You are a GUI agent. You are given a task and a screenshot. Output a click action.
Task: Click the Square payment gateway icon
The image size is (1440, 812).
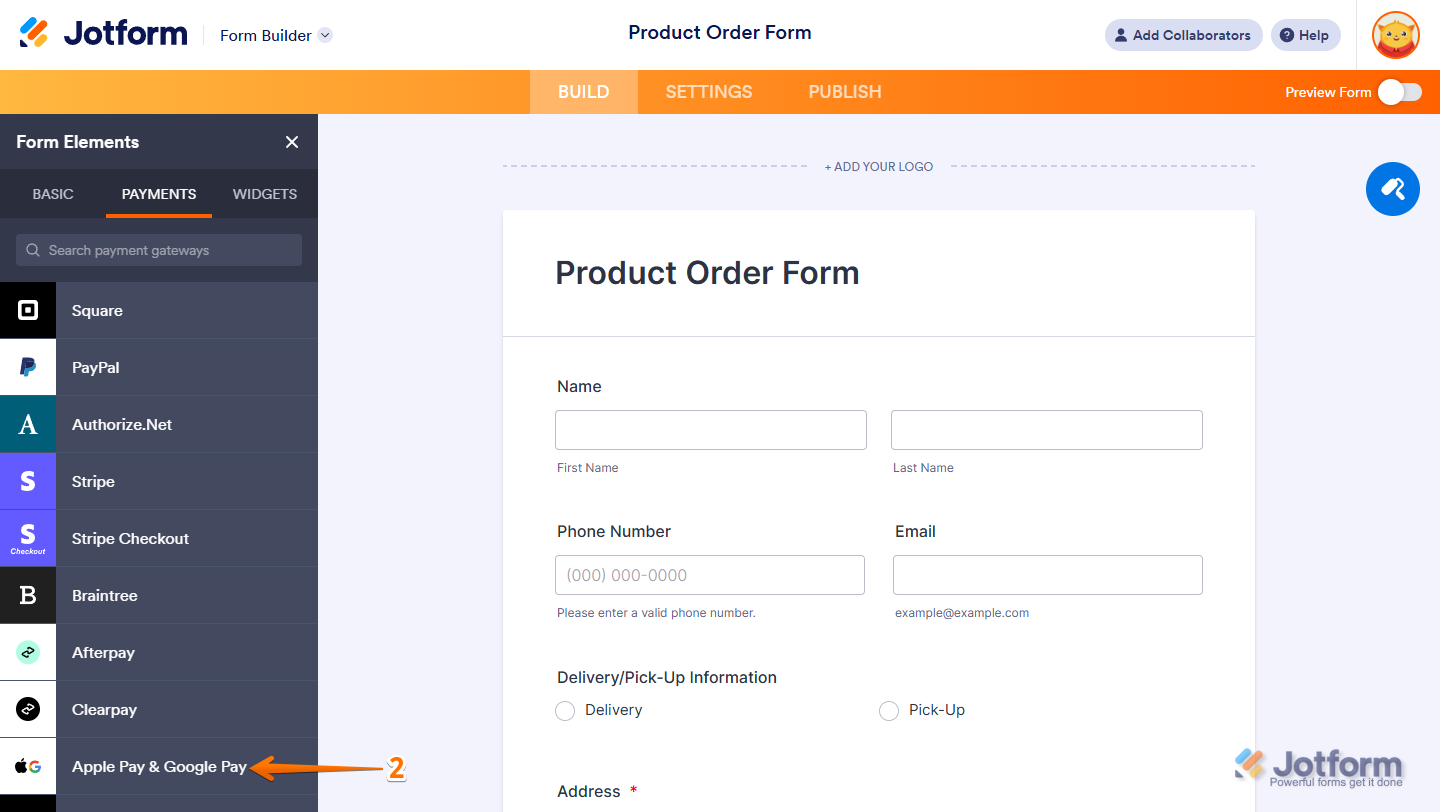[x=28, y=310]
